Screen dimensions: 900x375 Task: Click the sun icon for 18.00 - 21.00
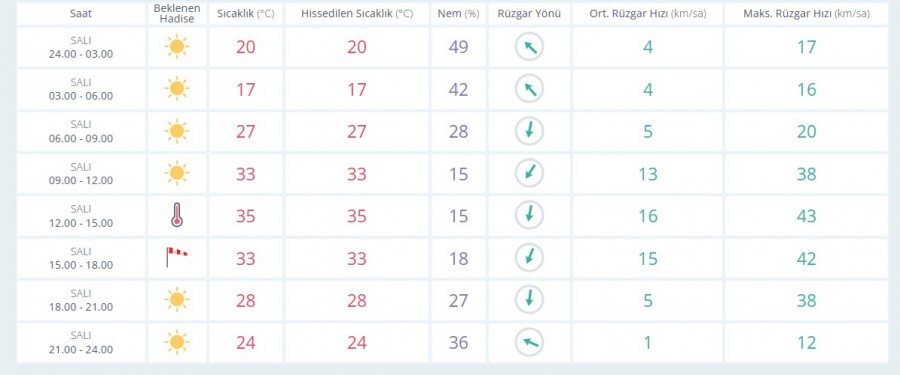177,300
